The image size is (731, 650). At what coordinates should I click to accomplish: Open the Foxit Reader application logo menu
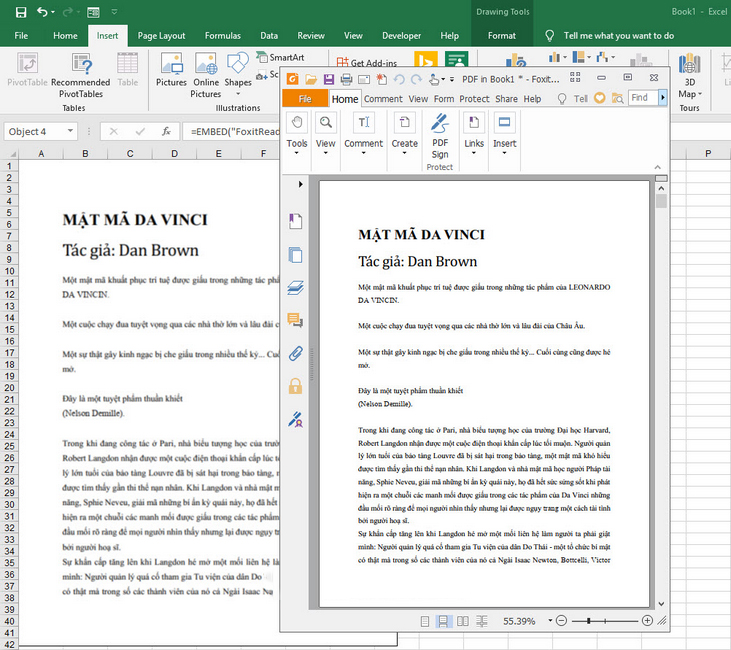[x=292, y=79]
